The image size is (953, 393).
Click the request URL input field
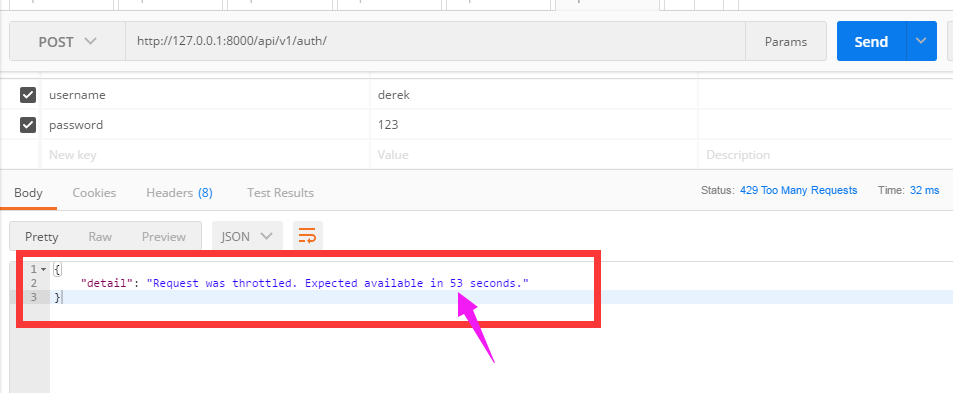(x=435, y=41)
